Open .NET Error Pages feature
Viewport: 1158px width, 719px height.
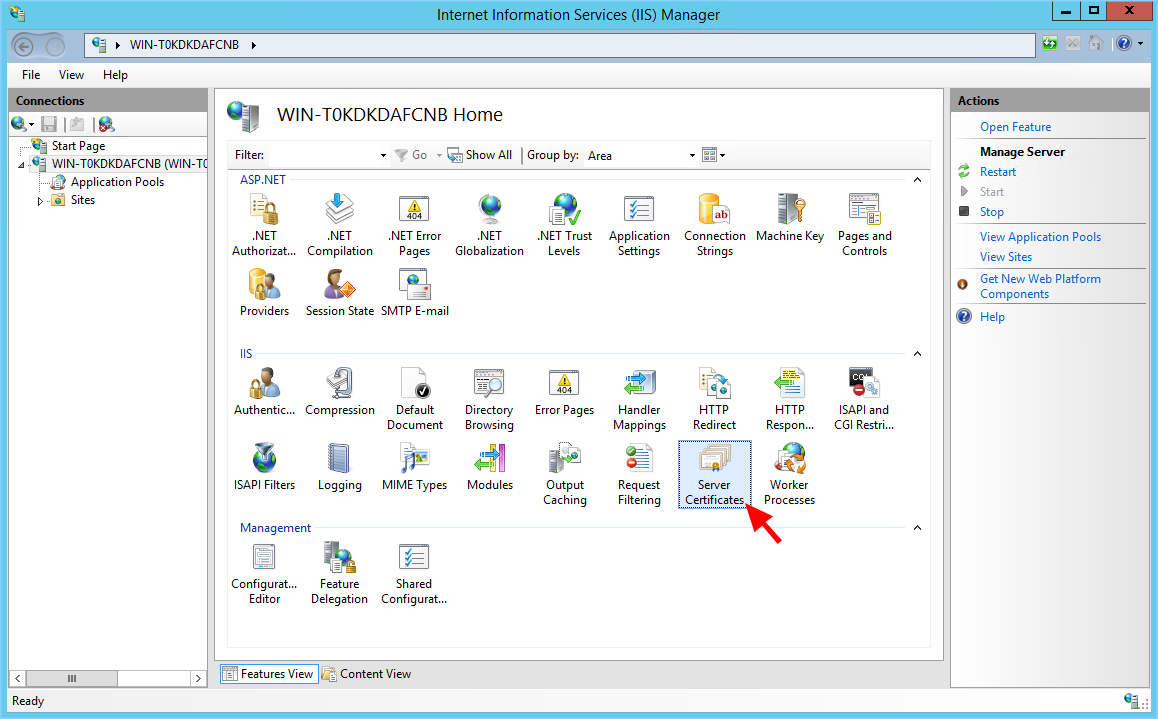[x=414, y=225]
